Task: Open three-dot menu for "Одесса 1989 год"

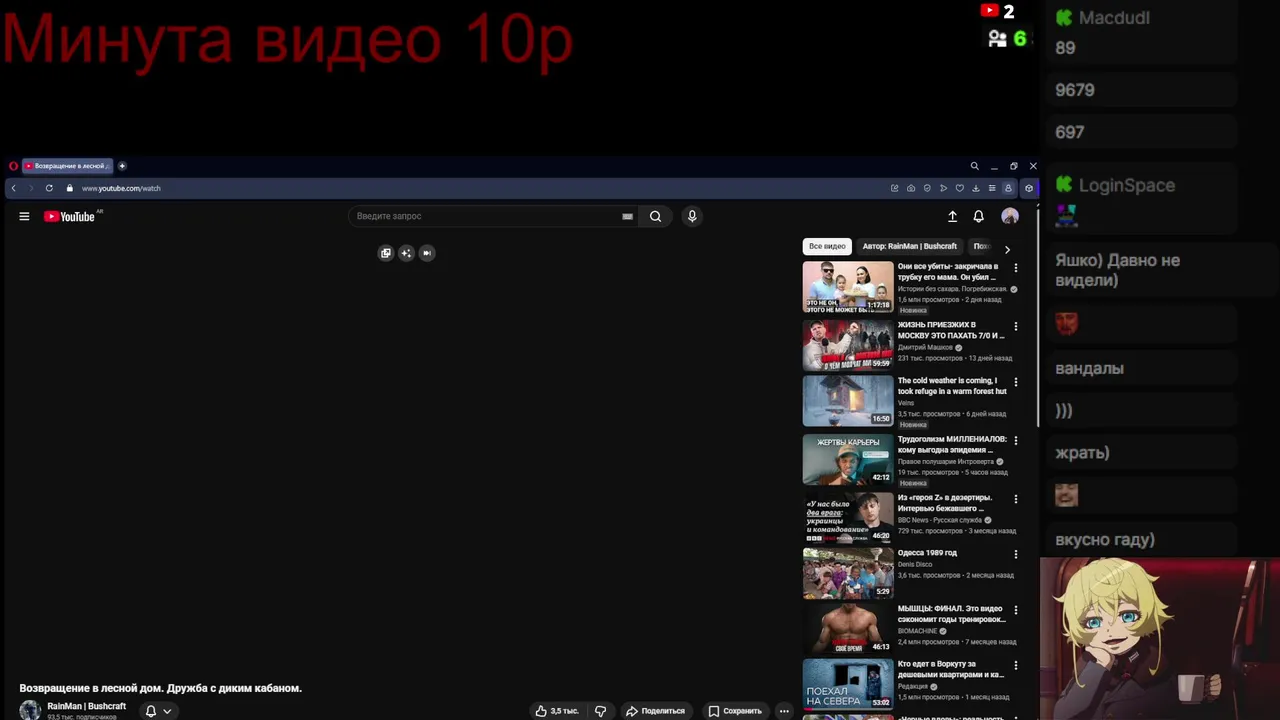Action: (x=1016, y=554)
